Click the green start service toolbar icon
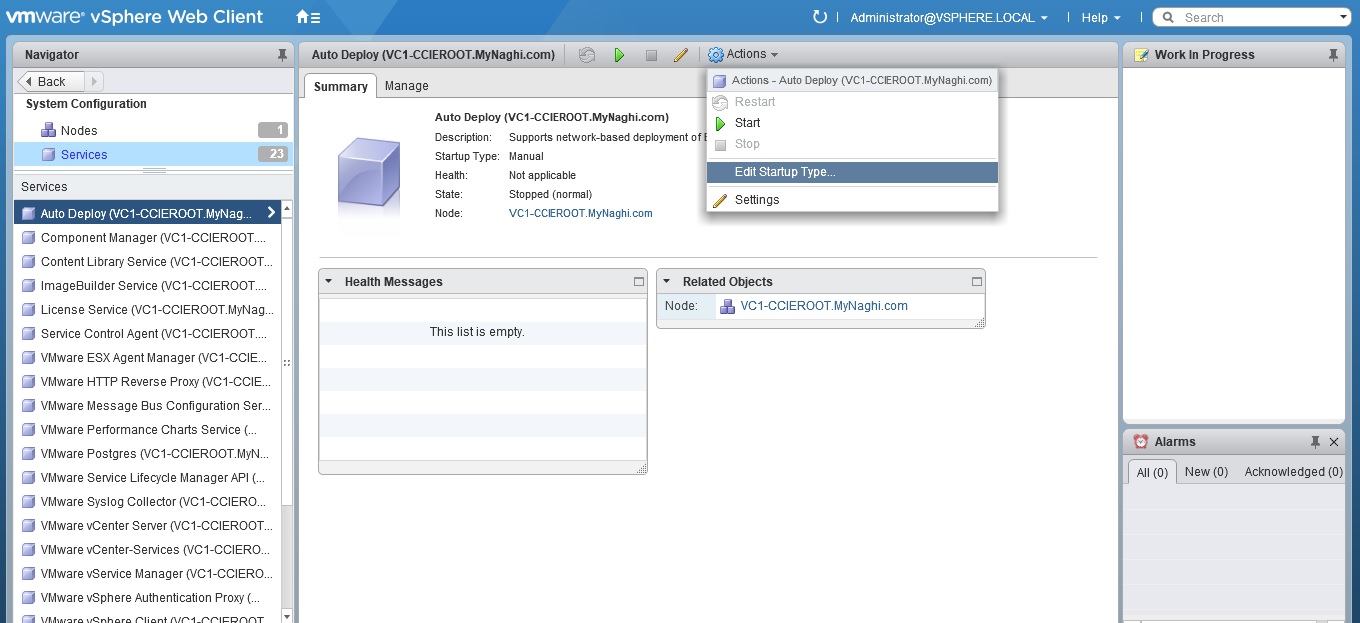This screenshot has width=1360, height=623. click(619, 55)
